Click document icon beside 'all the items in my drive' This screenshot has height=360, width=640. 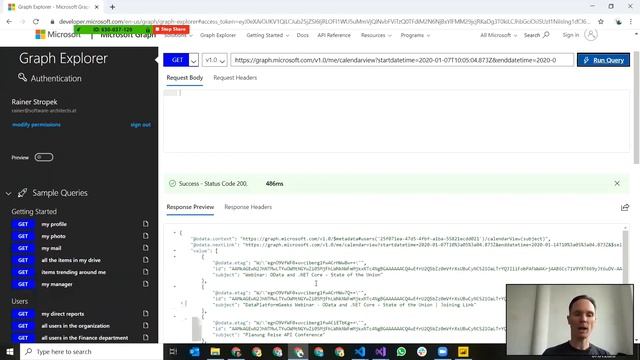[146, 260]
